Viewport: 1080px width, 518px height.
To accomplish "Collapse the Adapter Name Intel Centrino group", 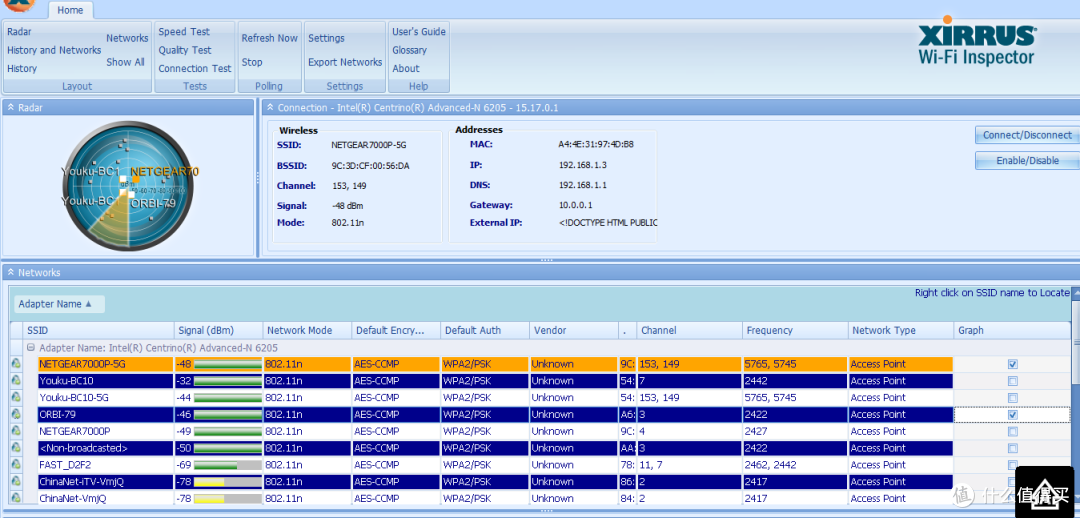I will tap(31, 348).
